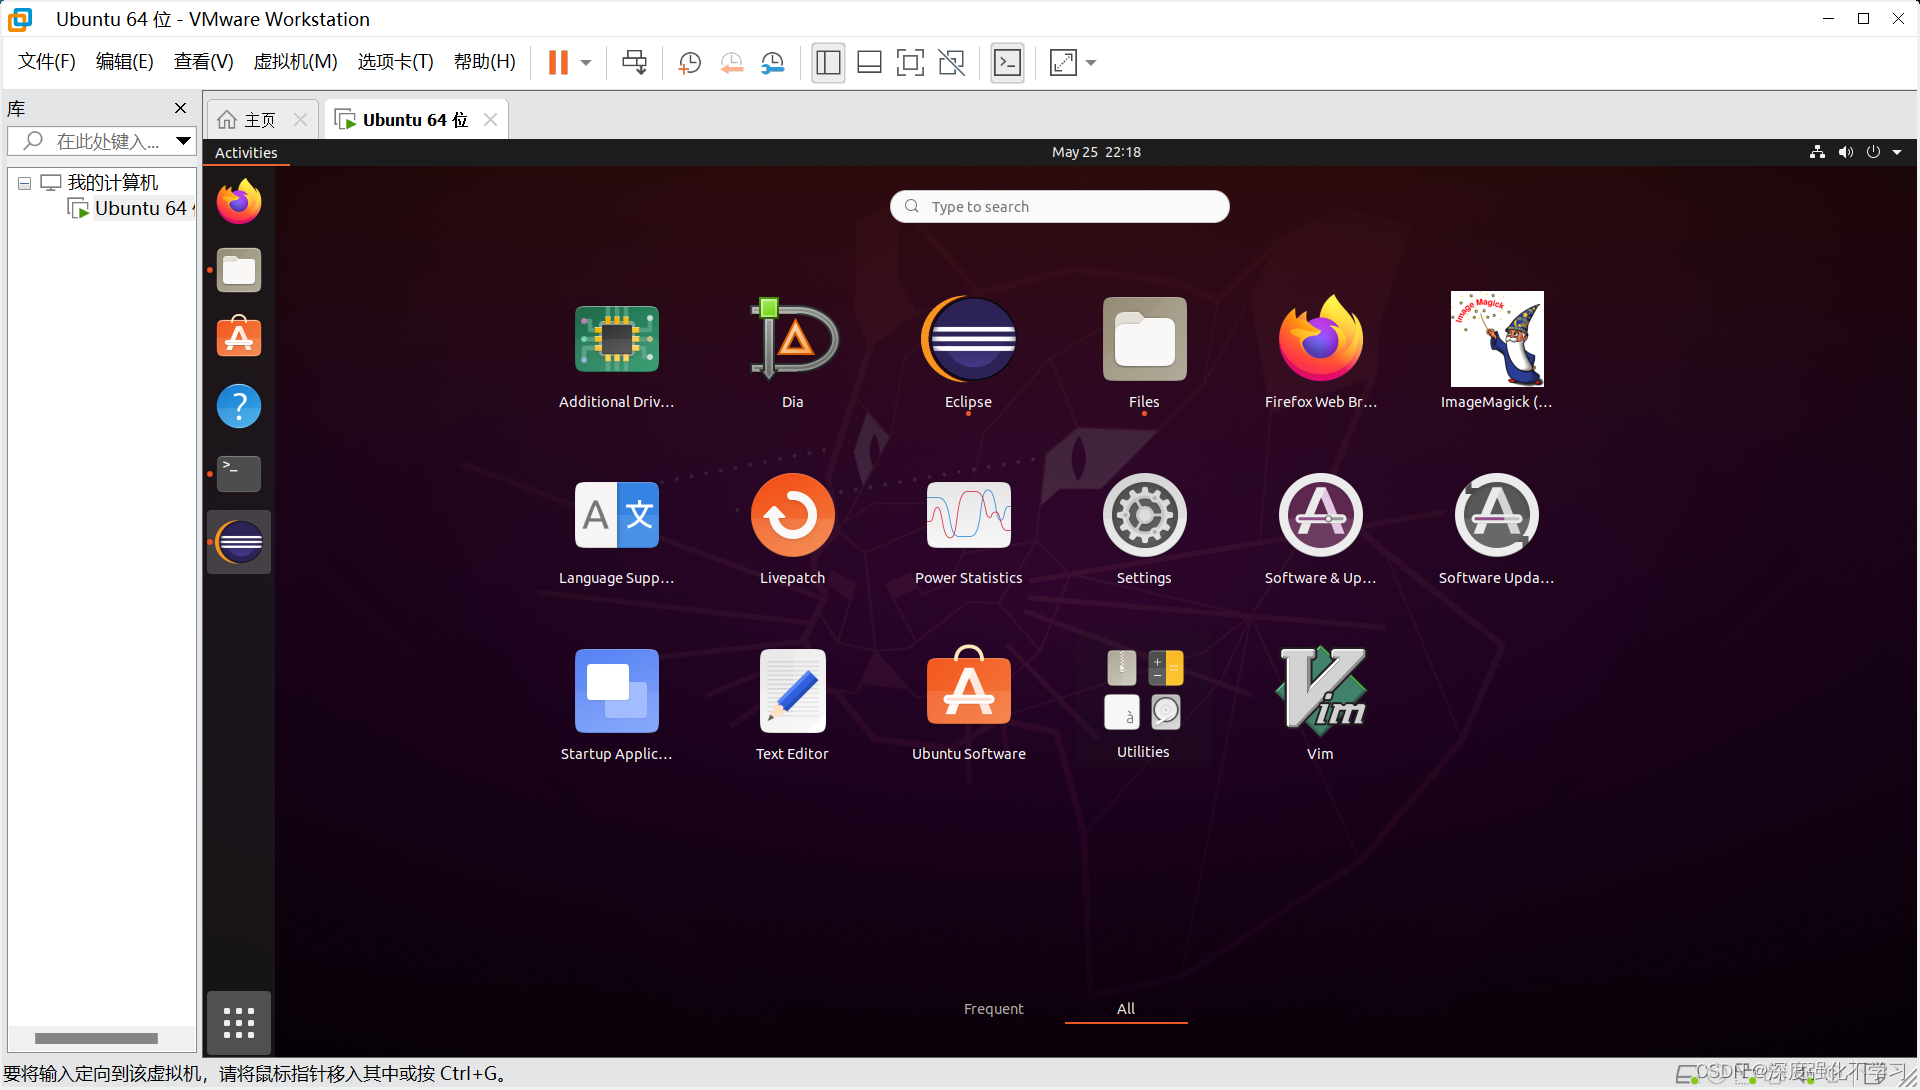Launch Text Editor app
Image resolution: width=1920 pixels, height=1090 pixels.
point(793,705)
